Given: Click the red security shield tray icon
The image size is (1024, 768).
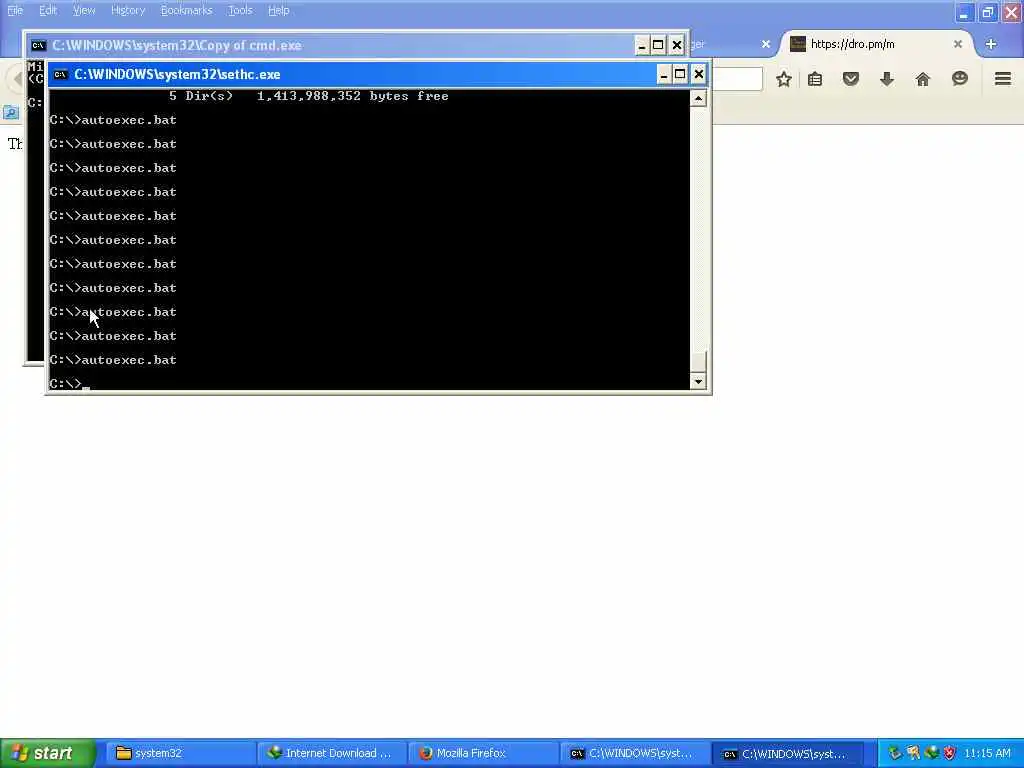Looking at the screenshot, I should pos(949,753).
